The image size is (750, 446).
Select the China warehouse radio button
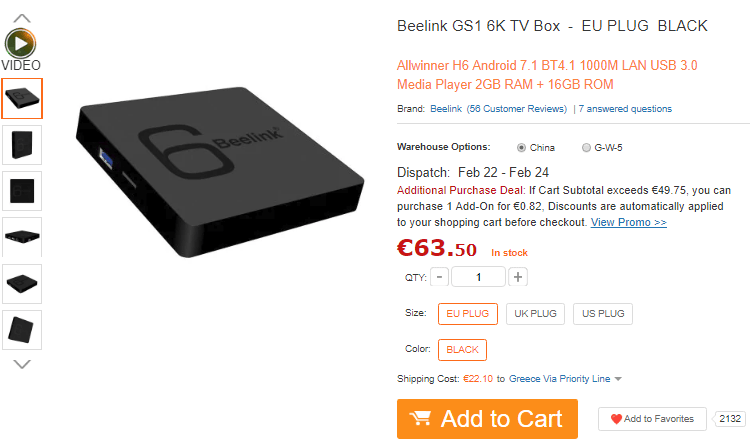tap(521, 148)
